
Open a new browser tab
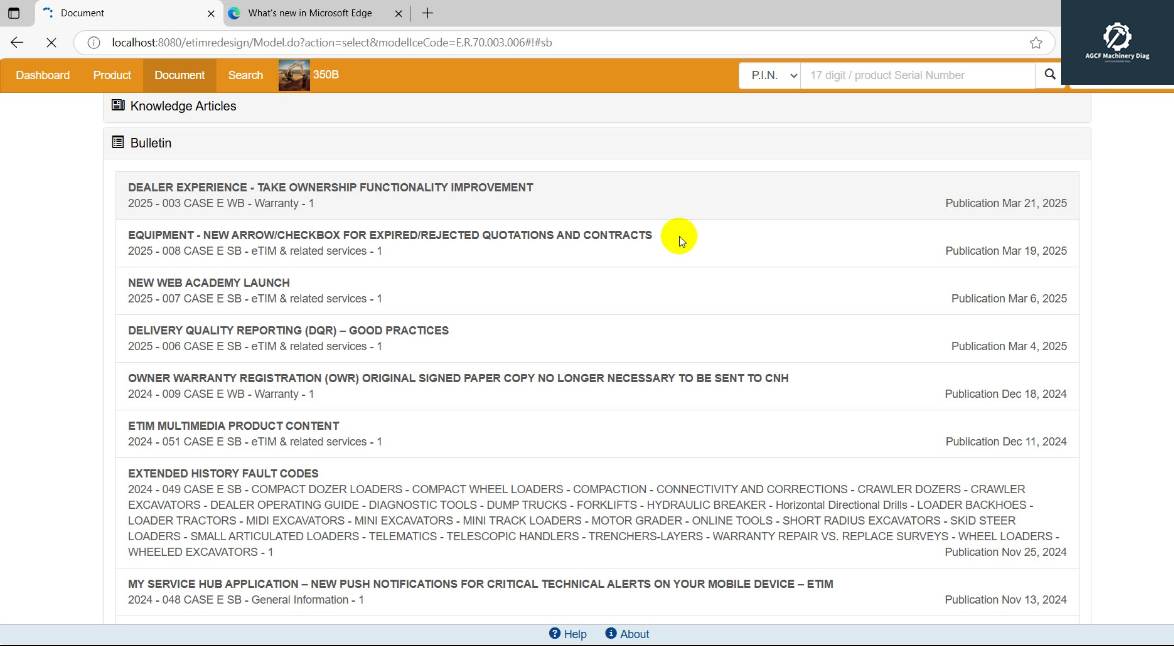427,13
